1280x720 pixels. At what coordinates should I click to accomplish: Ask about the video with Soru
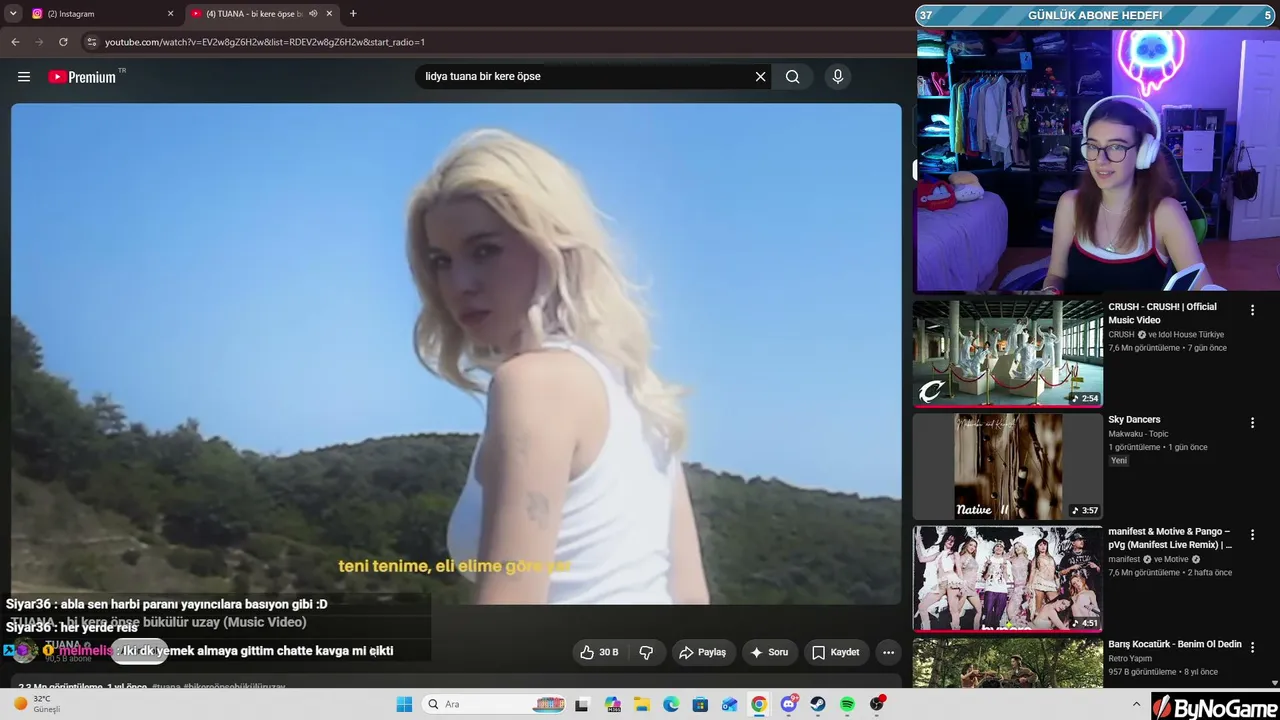coord(770,652)
